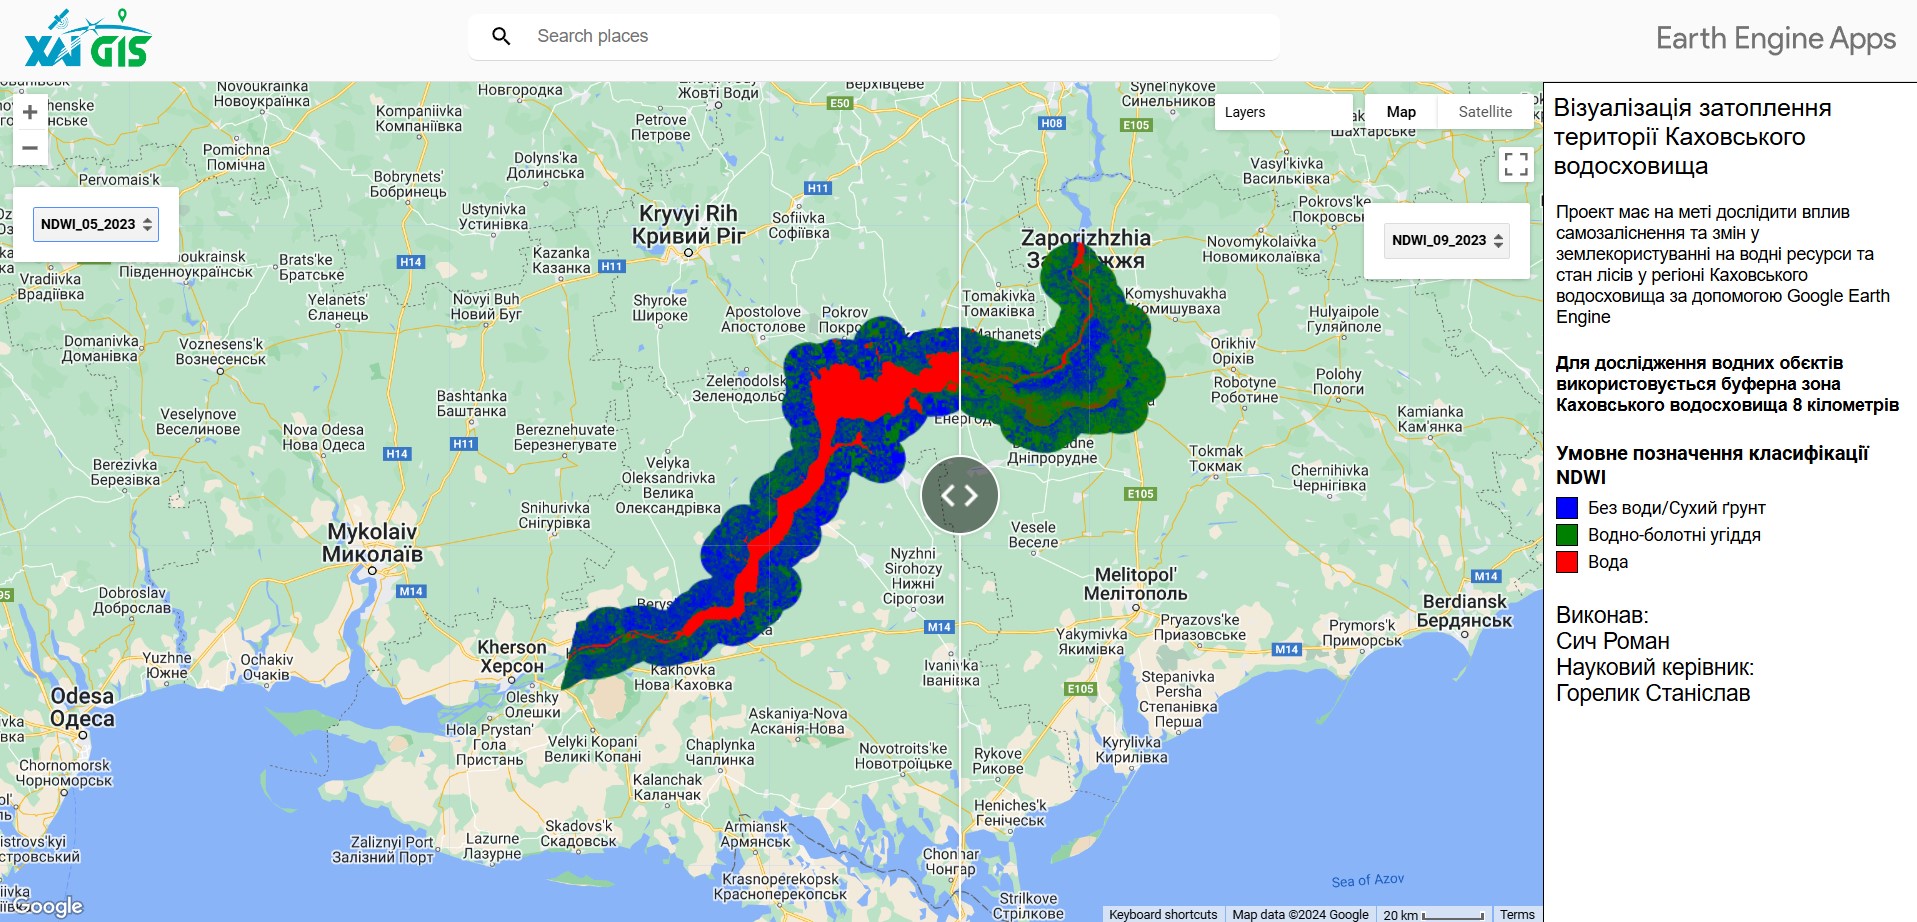Click Melitopol' city label
This screenshot has width=1917, height=922.
coord(1136,583)
